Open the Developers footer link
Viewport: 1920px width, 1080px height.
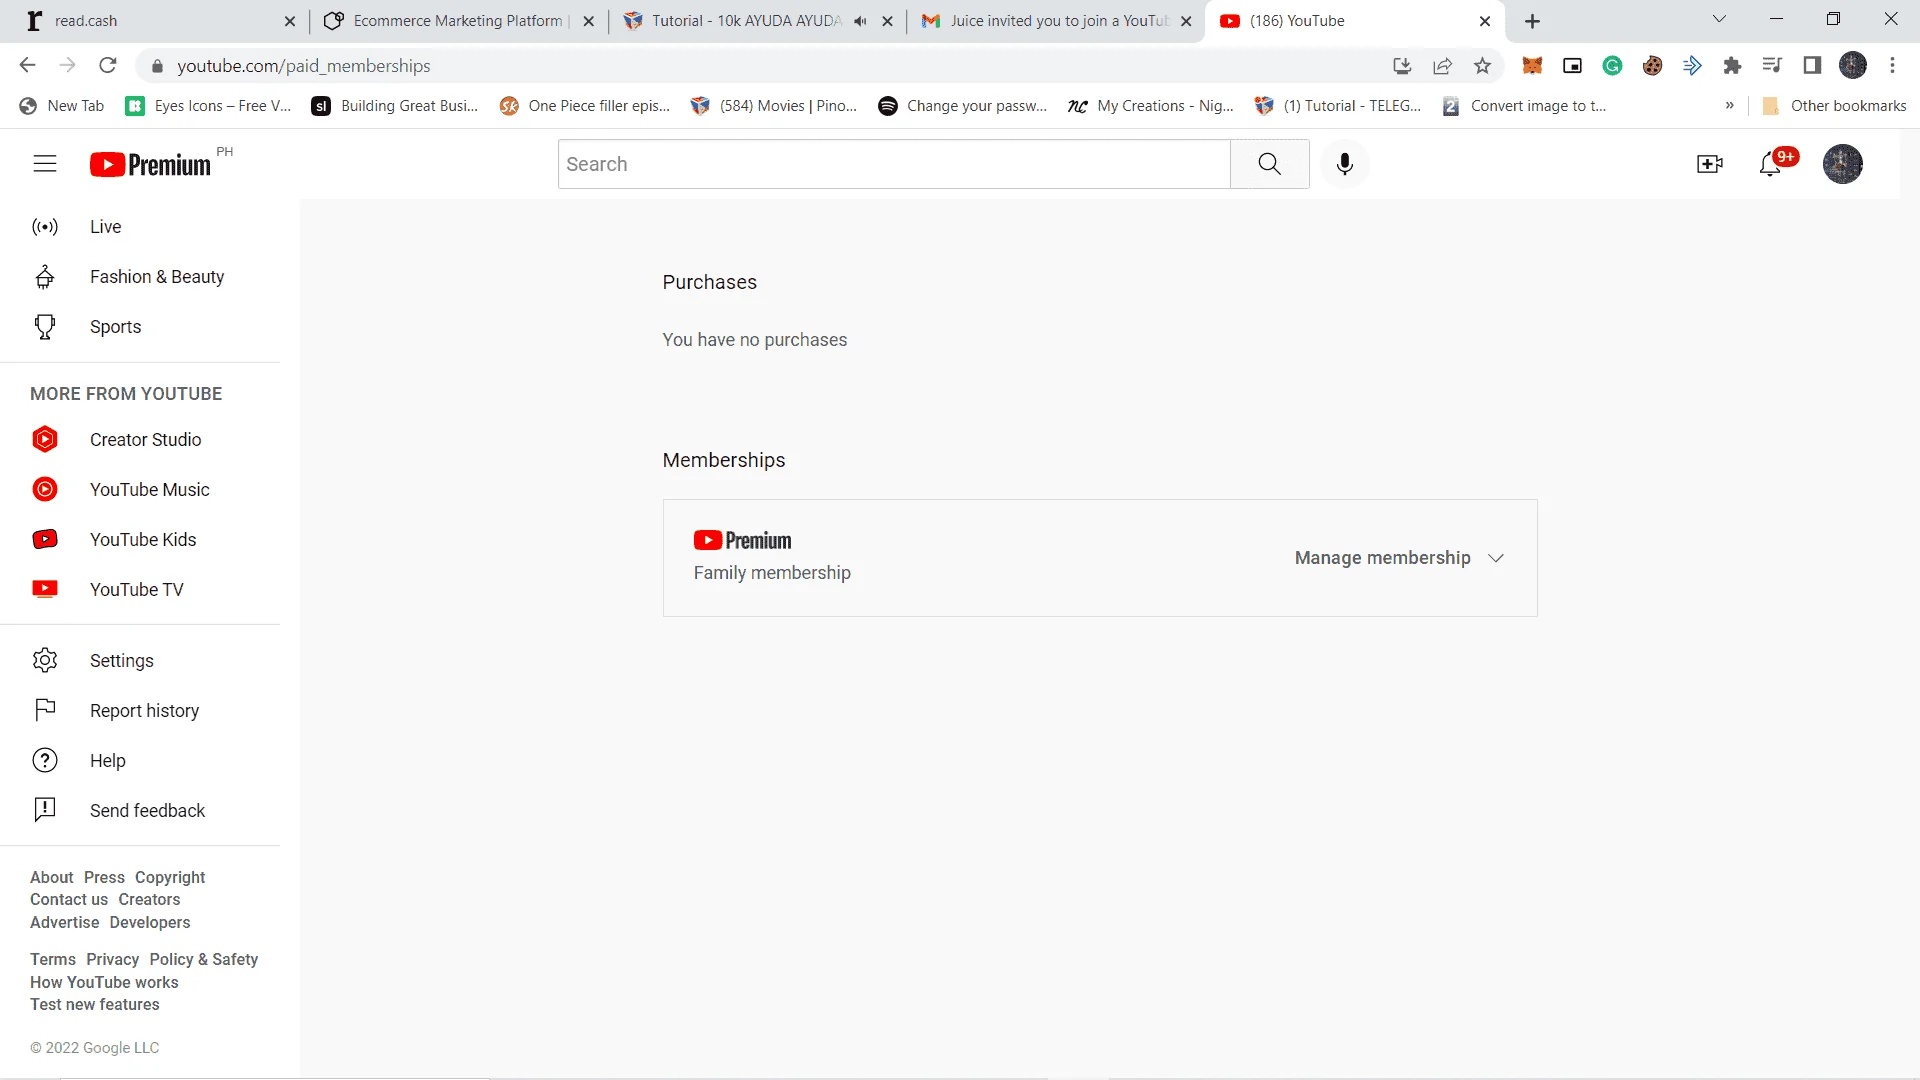pos(150,922)
